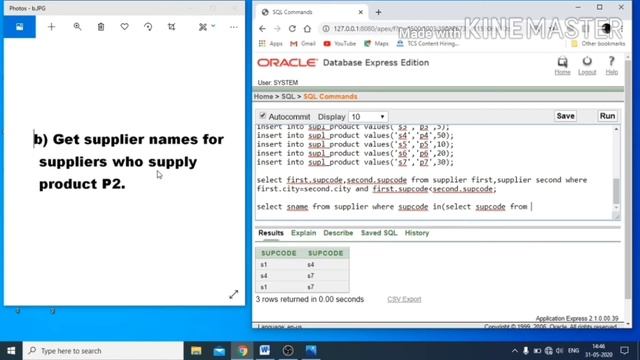Select the Saved SQL tab

tap(379, 233)
